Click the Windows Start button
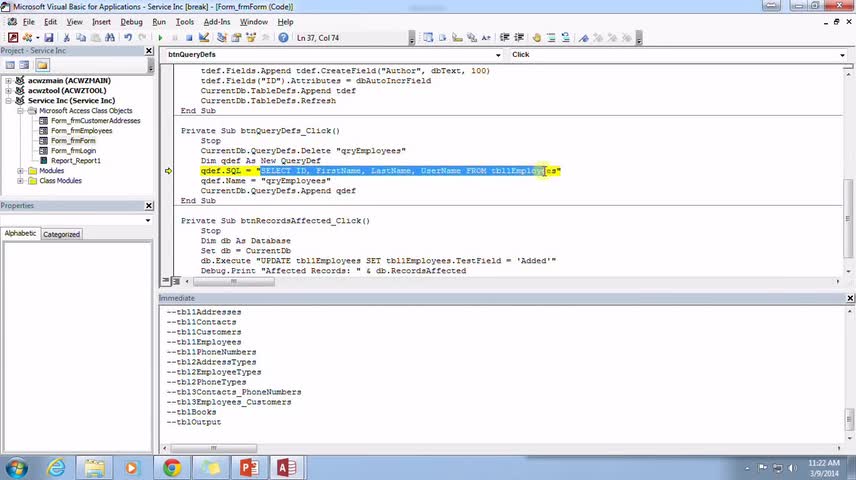856x480 pixels. point(16,468)
